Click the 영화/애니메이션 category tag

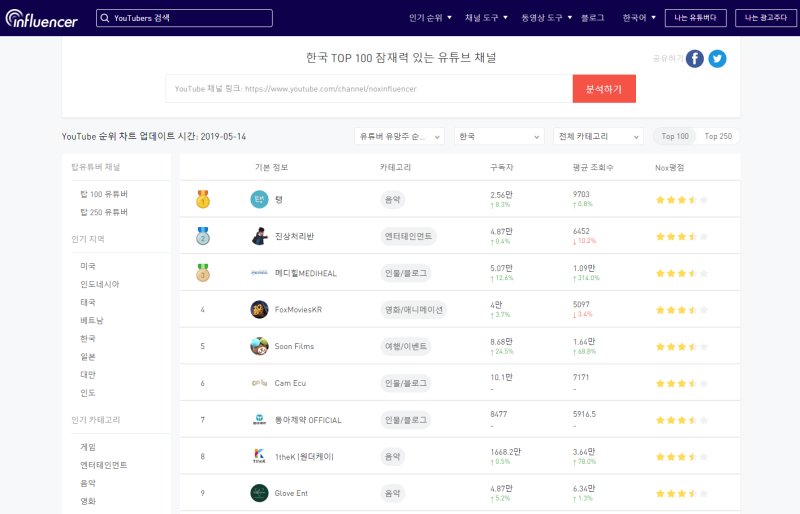coord(414,310)
